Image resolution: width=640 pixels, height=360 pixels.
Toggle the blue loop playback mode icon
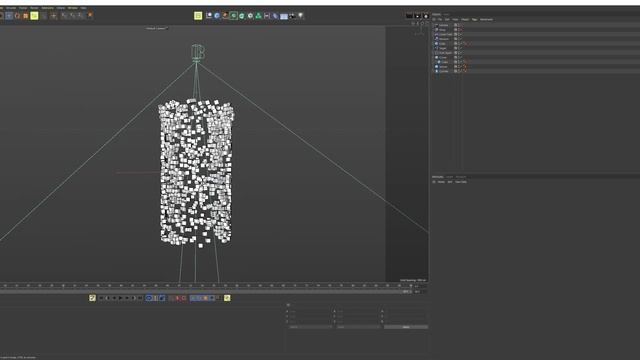(149, 298)
